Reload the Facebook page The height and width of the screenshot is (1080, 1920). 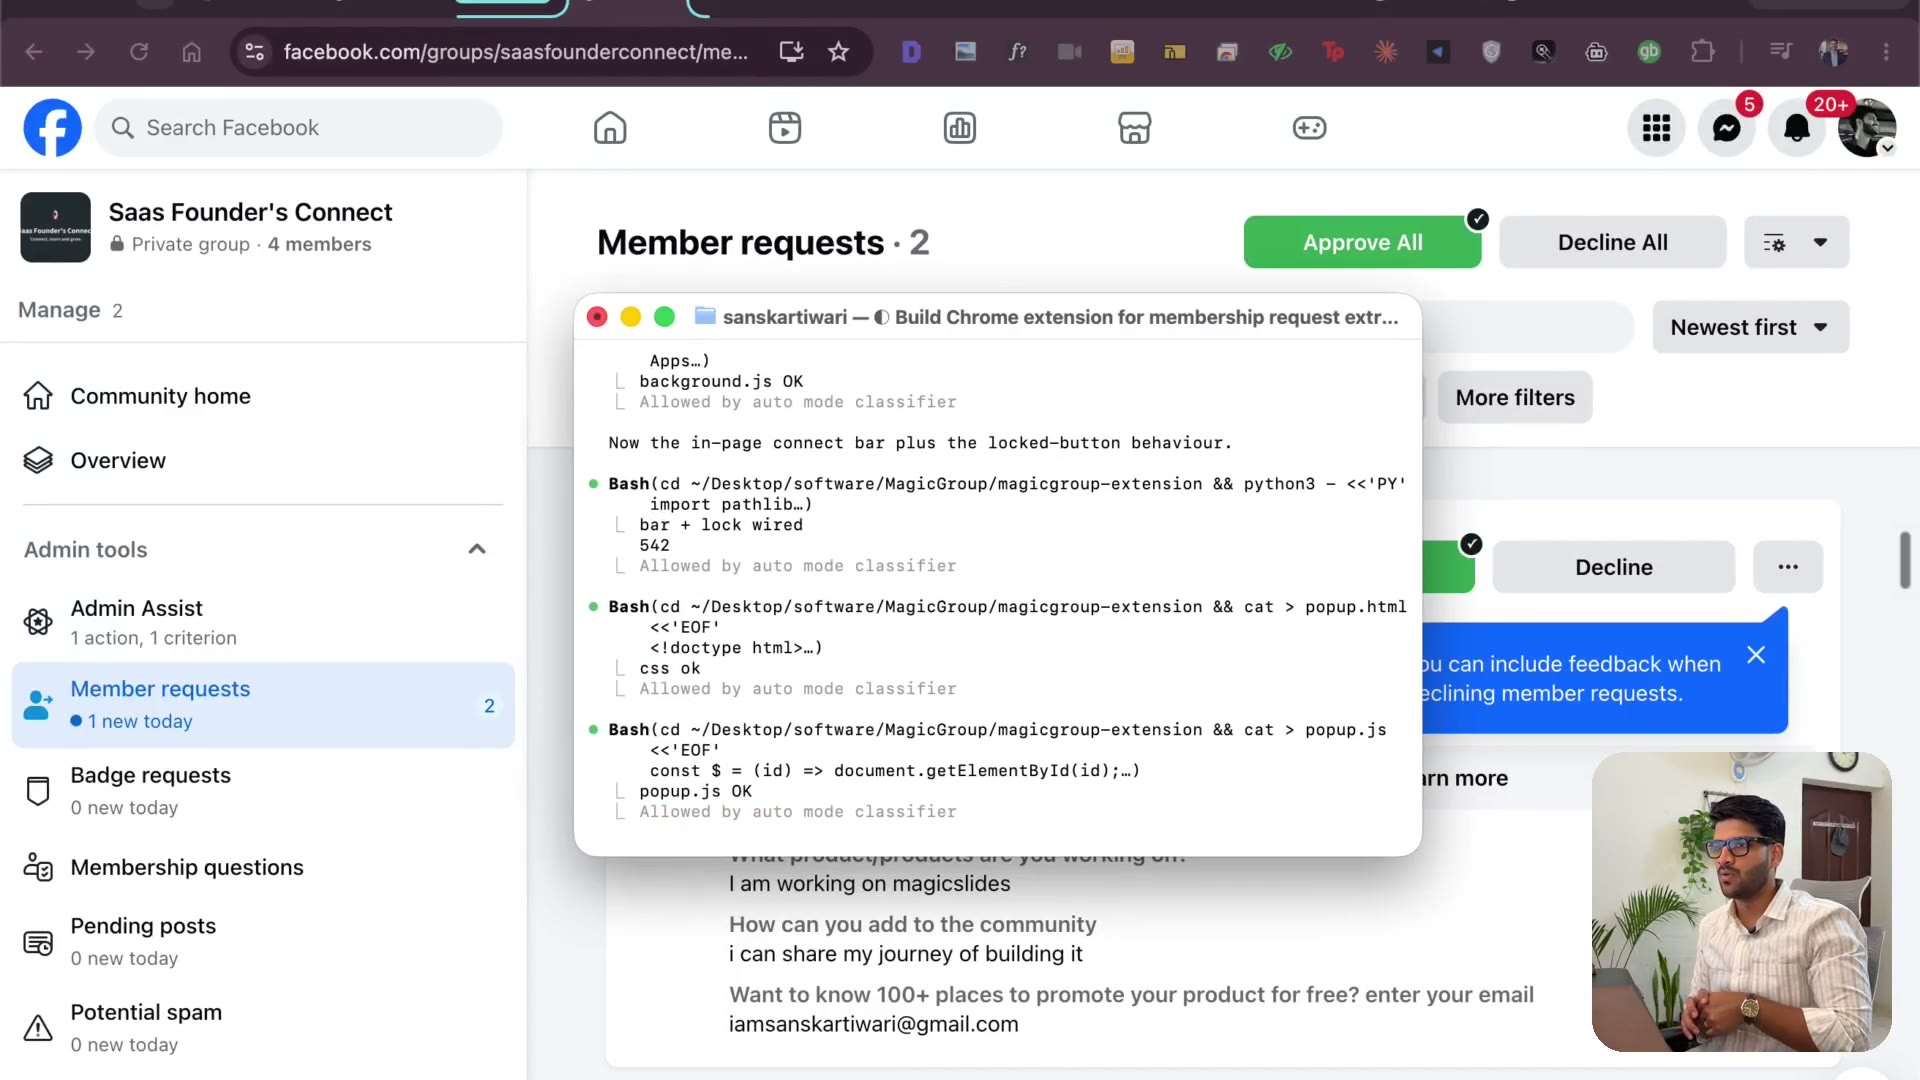[139, 51]
